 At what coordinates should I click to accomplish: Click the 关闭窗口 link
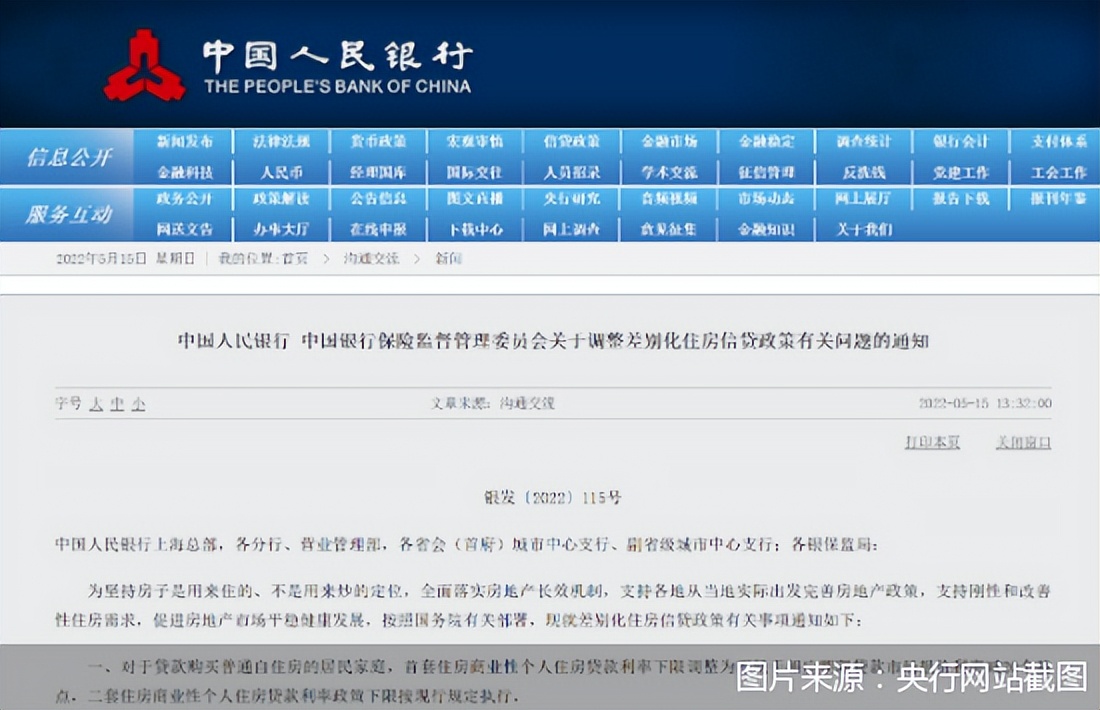(1023, 441)
